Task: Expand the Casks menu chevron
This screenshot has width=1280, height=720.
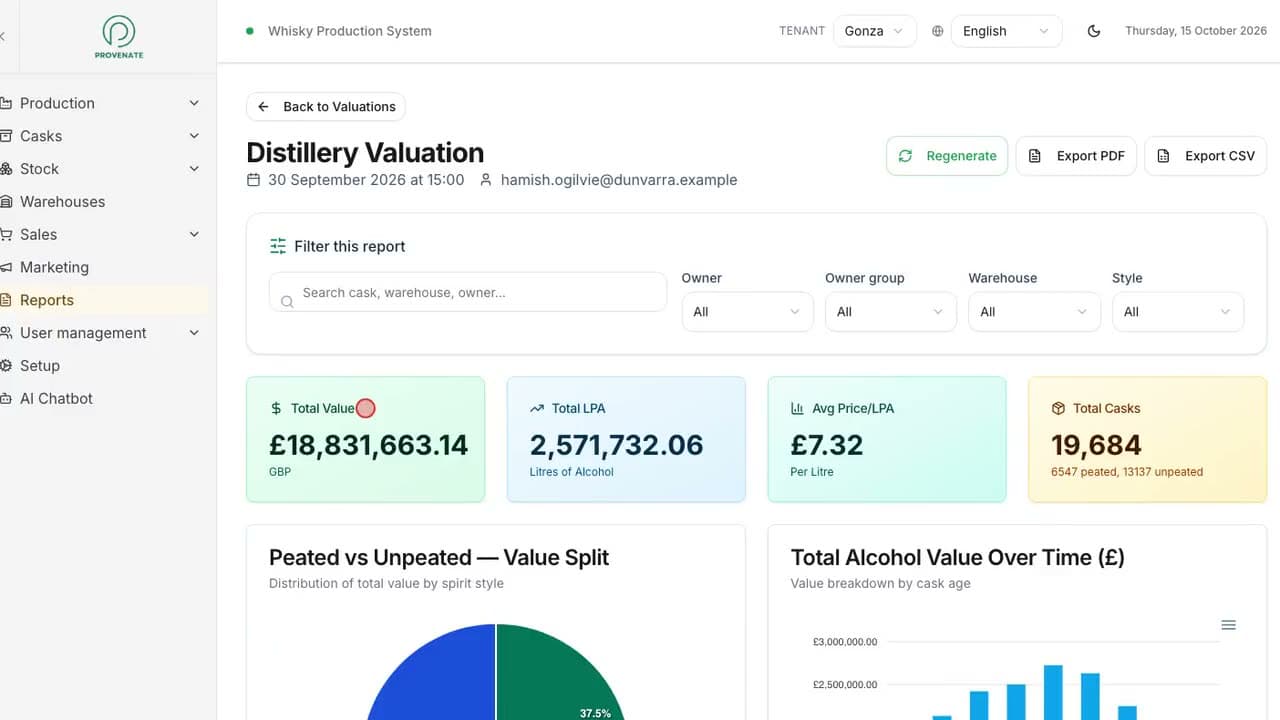Action: pyautogui.click(x=194, y=136)
